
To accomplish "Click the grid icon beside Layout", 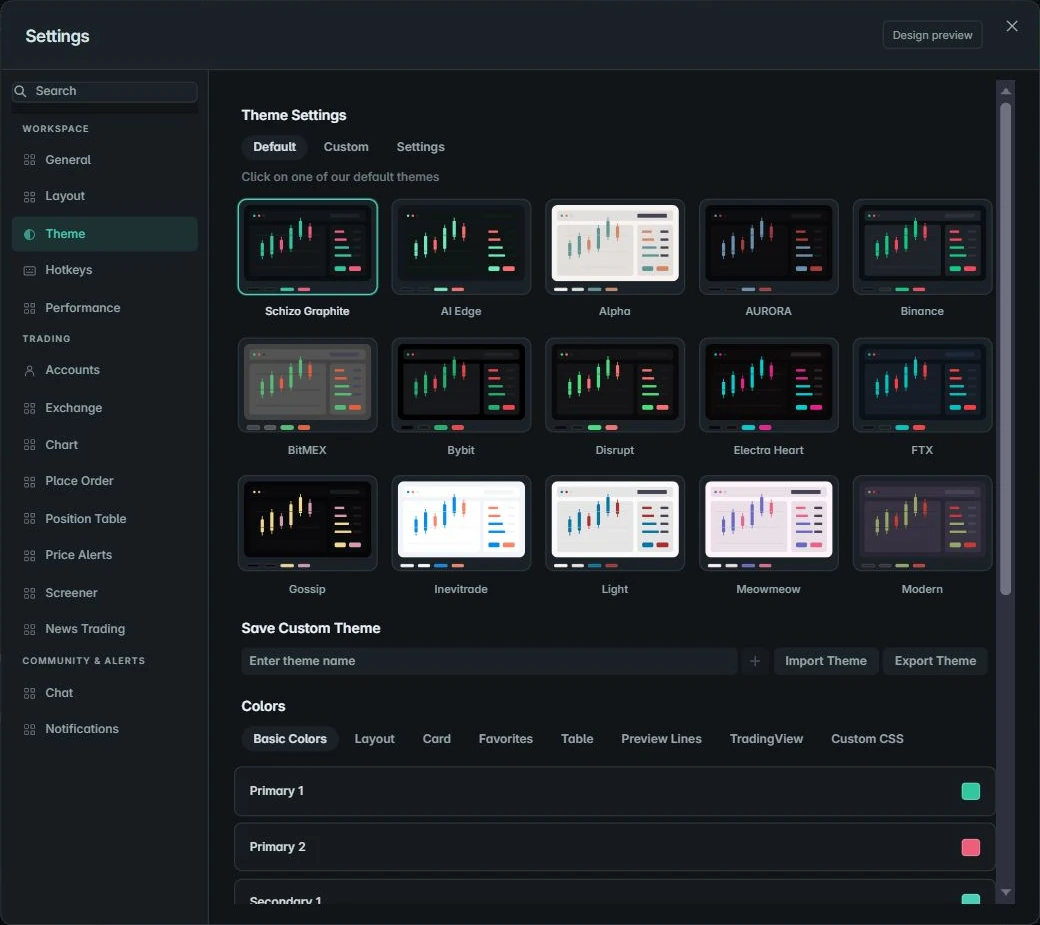I will pyautogui.click(x=29, y=196).
